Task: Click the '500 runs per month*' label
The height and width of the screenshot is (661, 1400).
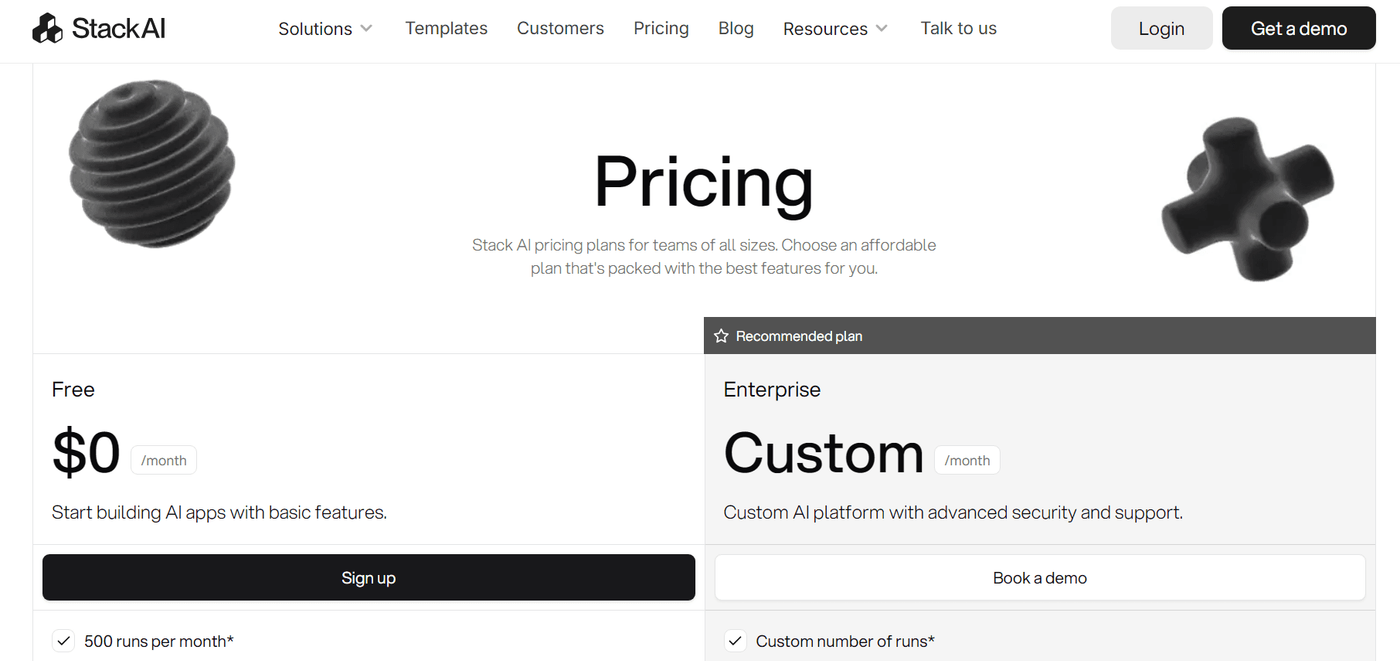Action: pyautogui.click(x=159, y=641)
